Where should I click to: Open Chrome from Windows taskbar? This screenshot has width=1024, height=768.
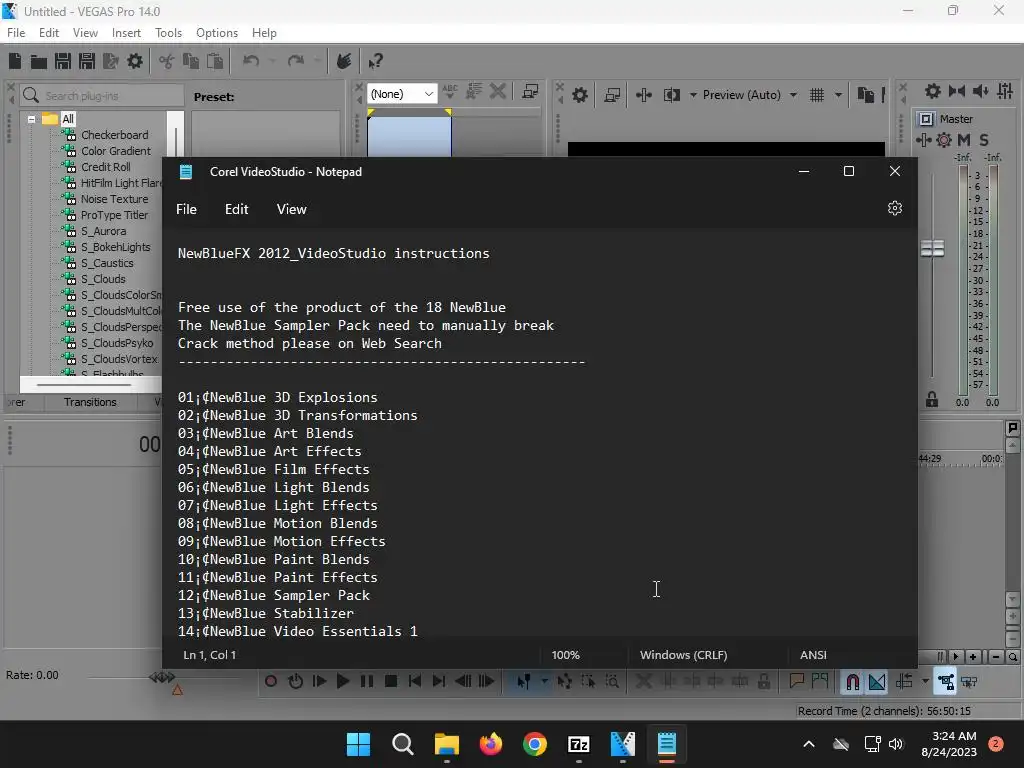click(x=535, y=744)
